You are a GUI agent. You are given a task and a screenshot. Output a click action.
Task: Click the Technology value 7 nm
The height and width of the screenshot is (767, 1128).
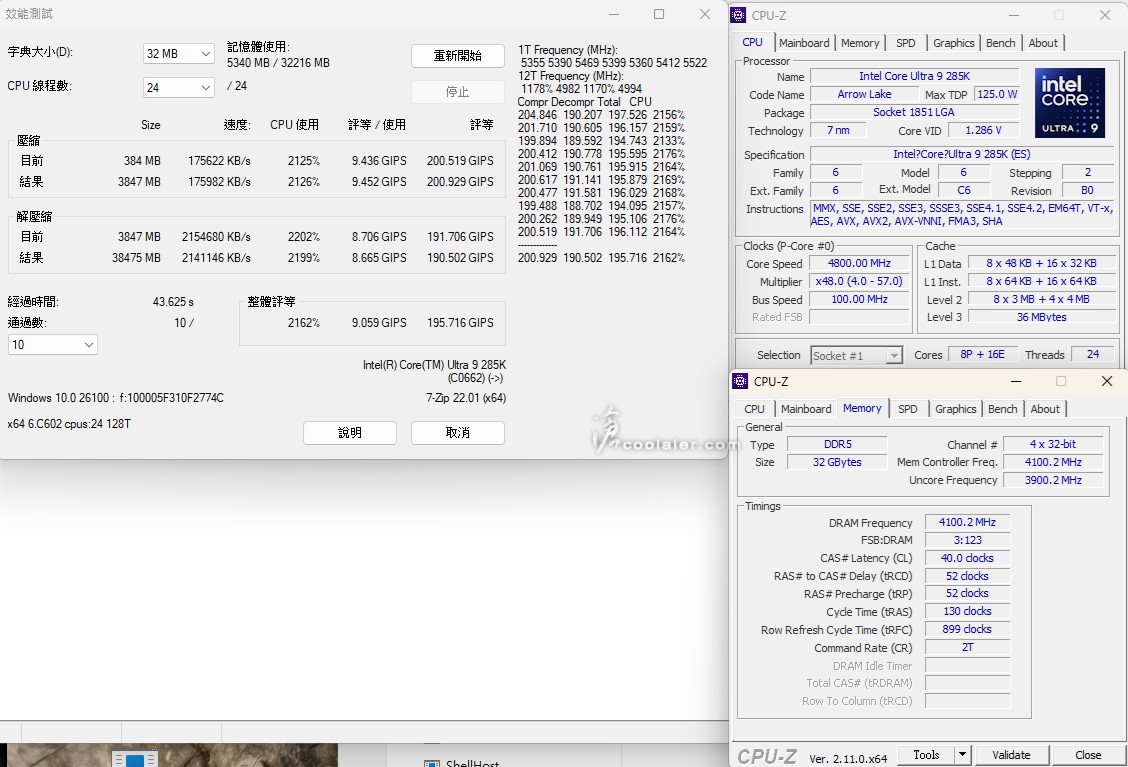[838, 130]
